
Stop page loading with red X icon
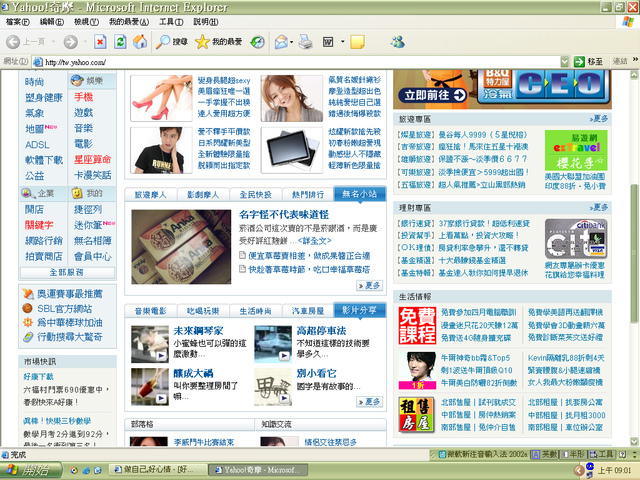pyautogui.click(x=100, y=42)
